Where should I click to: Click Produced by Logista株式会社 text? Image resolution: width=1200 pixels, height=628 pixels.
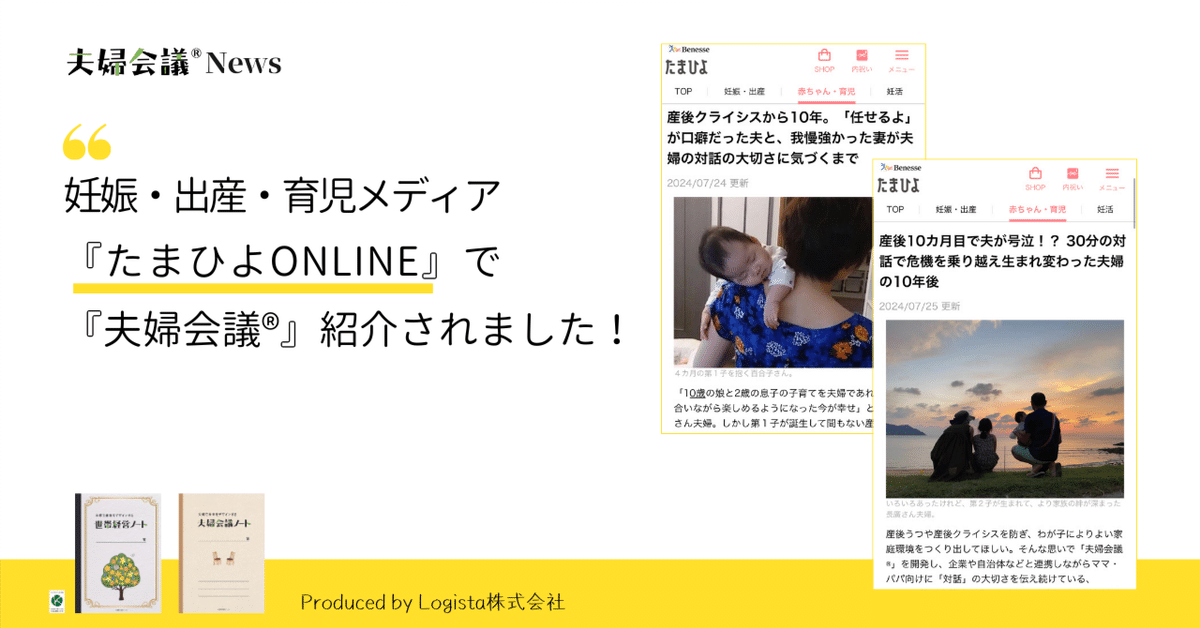click(433, 602)
